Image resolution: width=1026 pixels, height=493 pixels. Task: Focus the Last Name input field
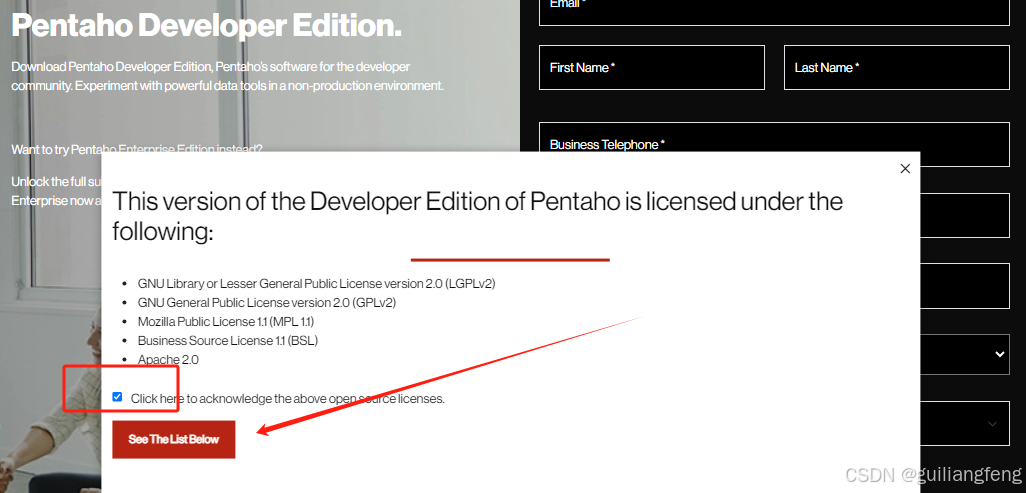pos(896,67)
